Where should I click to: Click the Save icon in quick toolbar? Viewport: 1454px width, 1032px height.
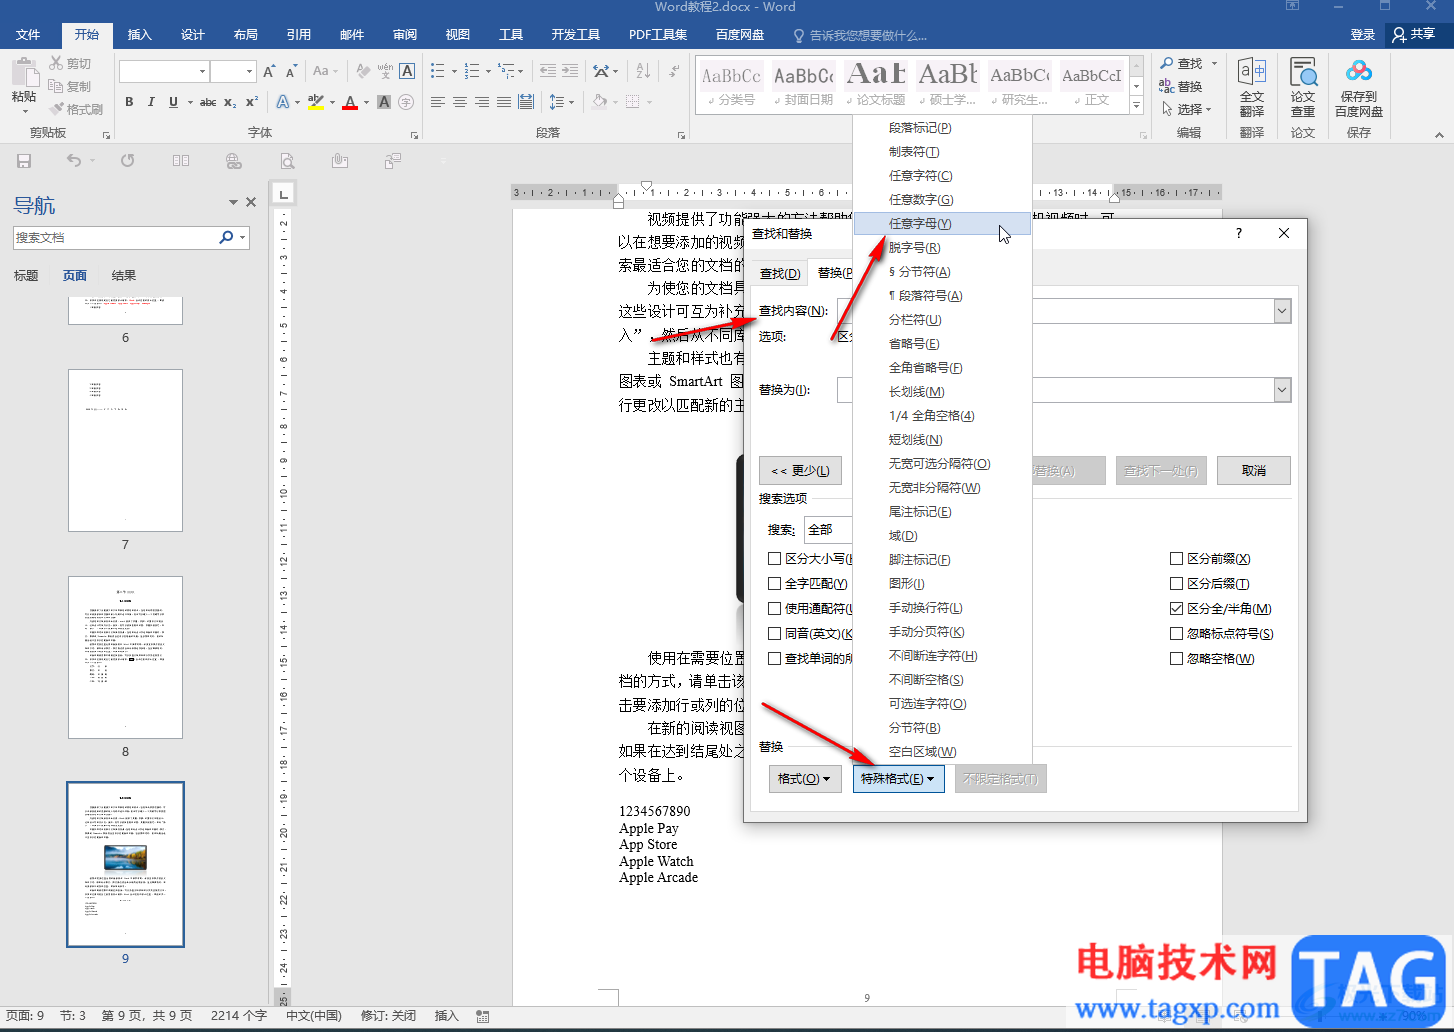pos(24,161)
